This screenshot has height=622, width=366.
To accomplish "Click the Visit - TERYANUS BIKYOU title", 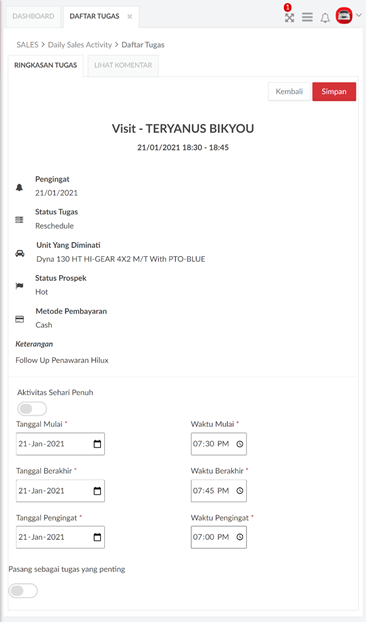I will coord(183,129).
